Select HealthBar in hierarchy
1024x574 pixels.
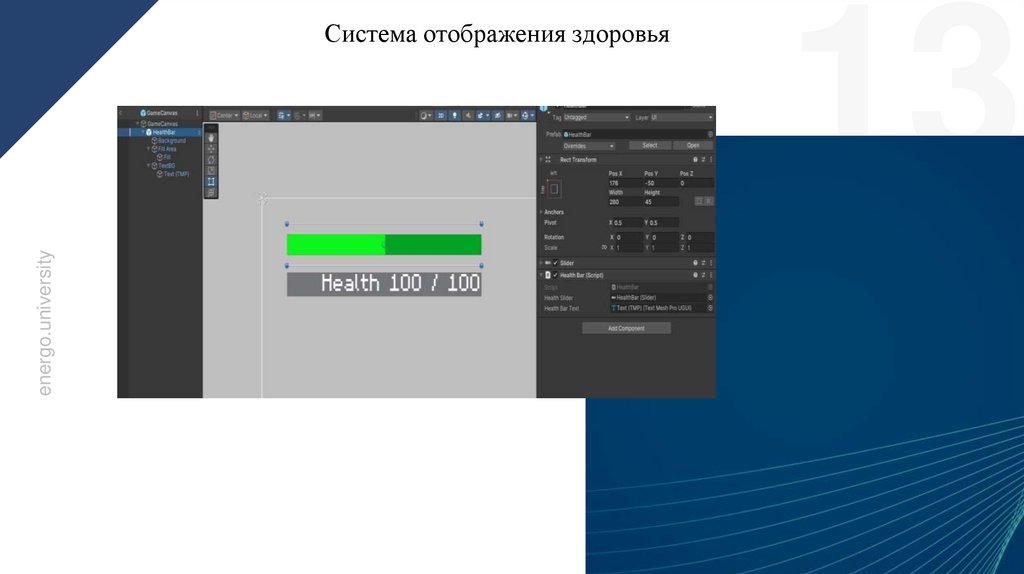[163, 132]
